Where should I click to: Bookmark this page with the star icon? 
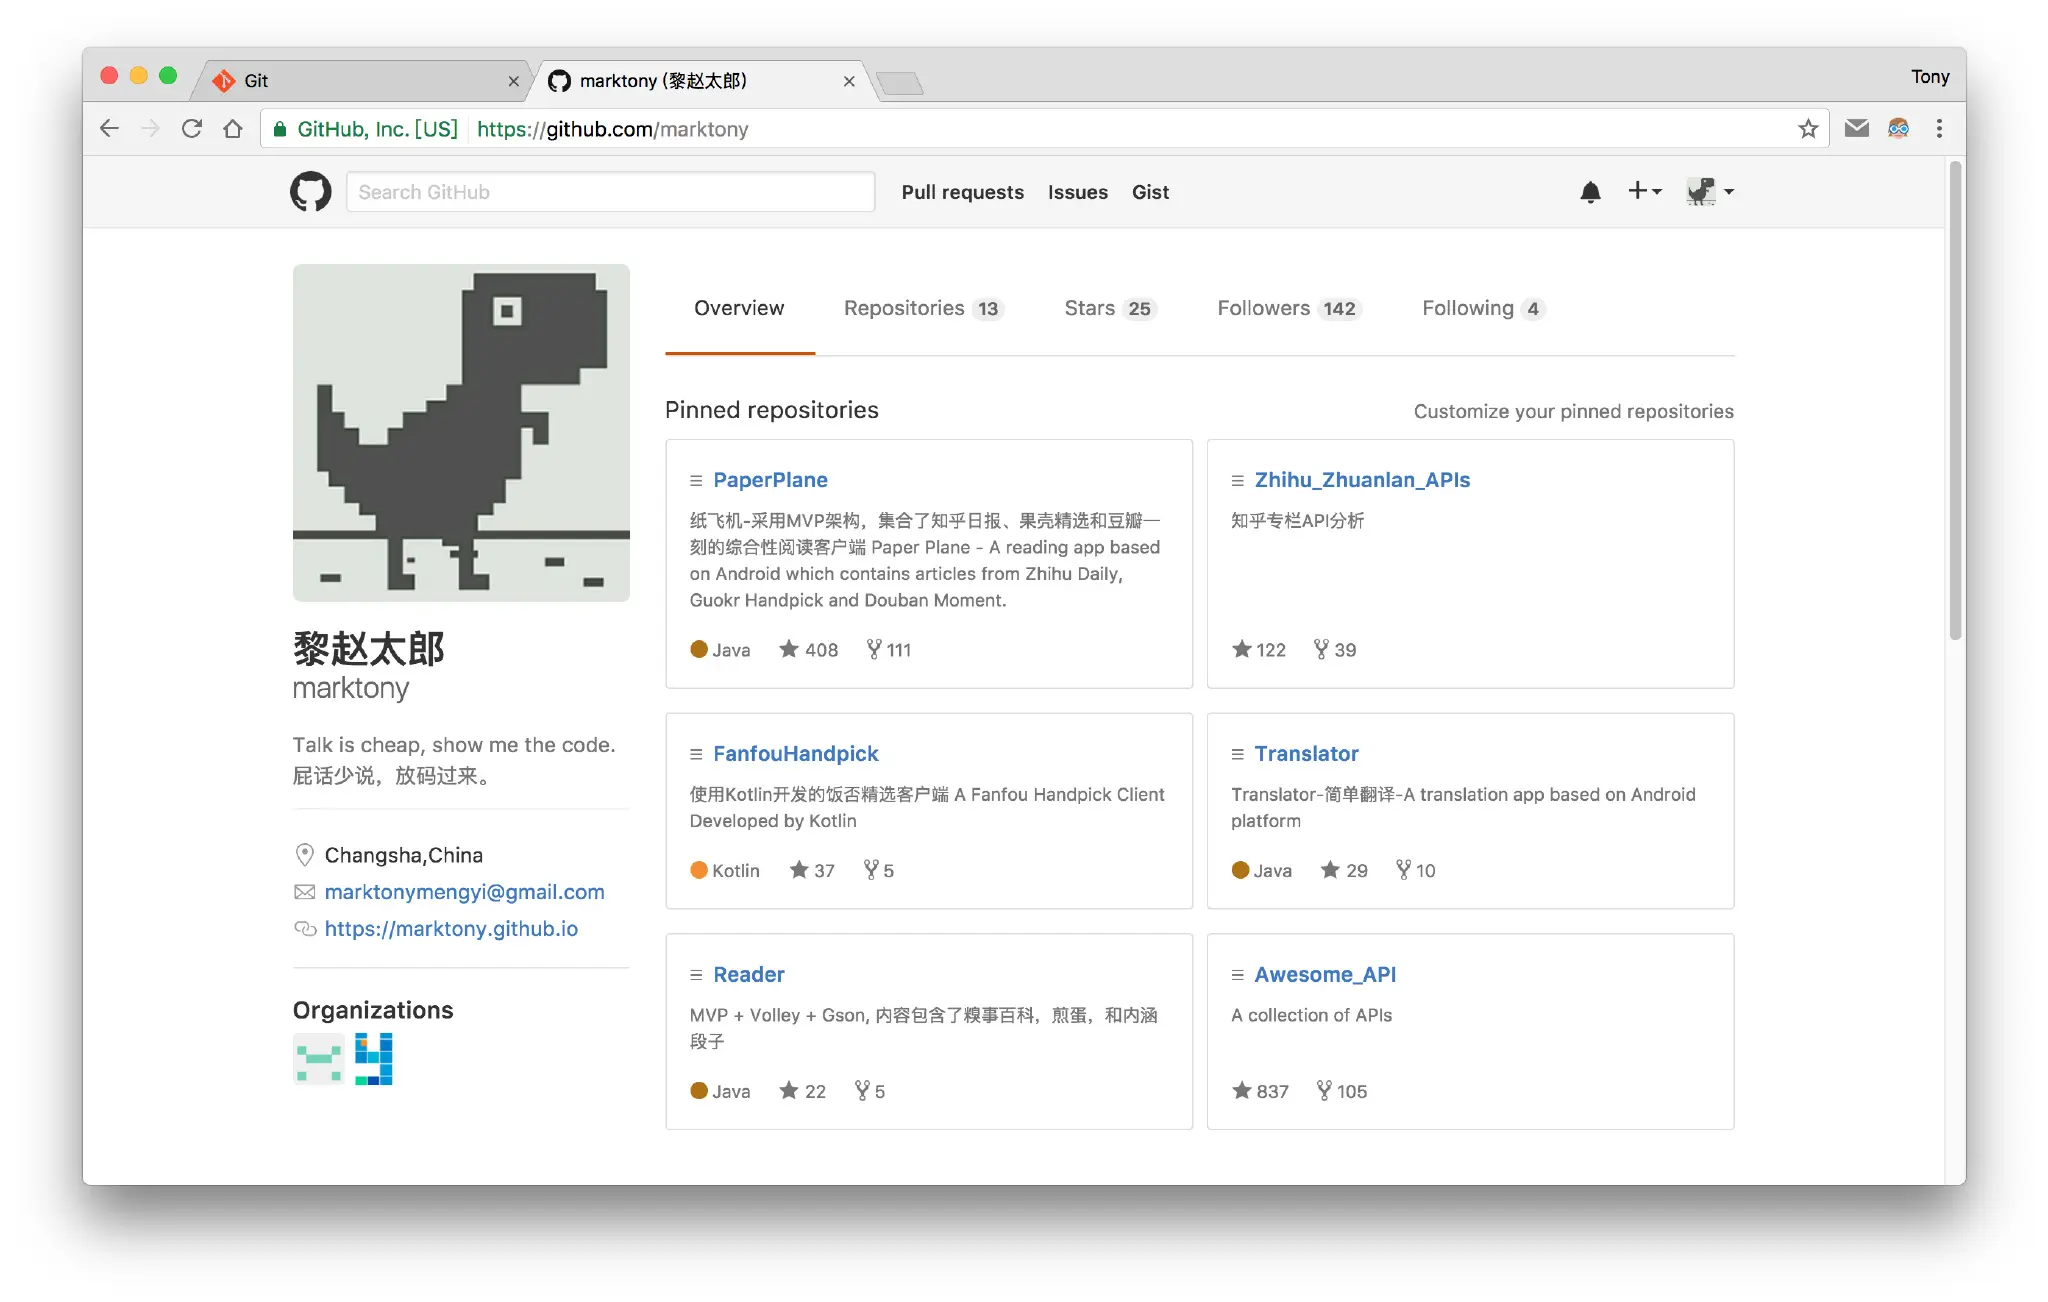(1808, 129)
